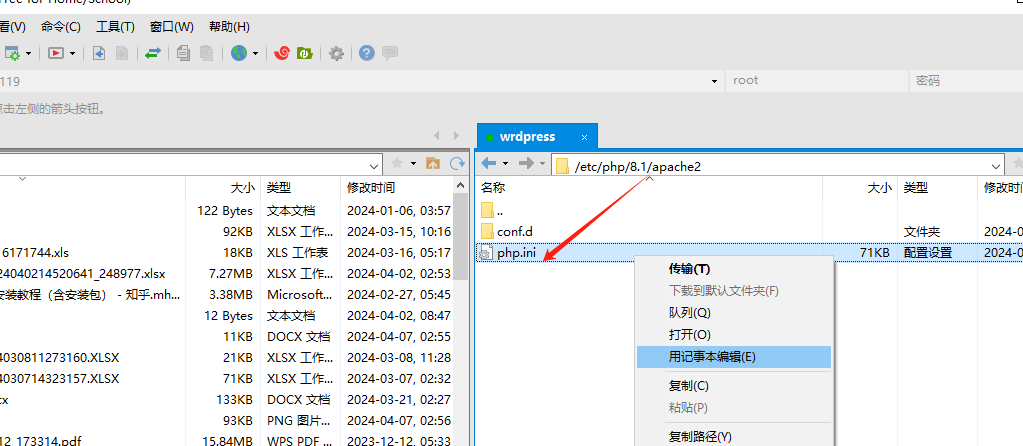This screenshot has height=446, width=1023.
Task: Click local pane favorites star icon
Action: [396, 163]
